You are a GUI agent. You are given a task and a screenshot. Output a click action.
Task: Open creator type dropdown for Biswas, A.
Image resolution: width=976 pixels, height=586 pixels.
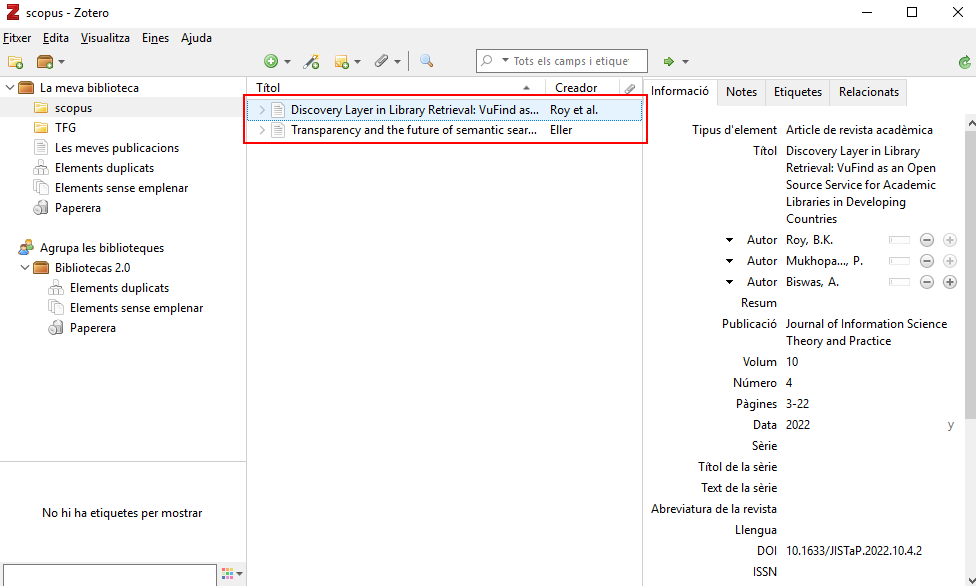pyautogui.click(x=729, y=282)
